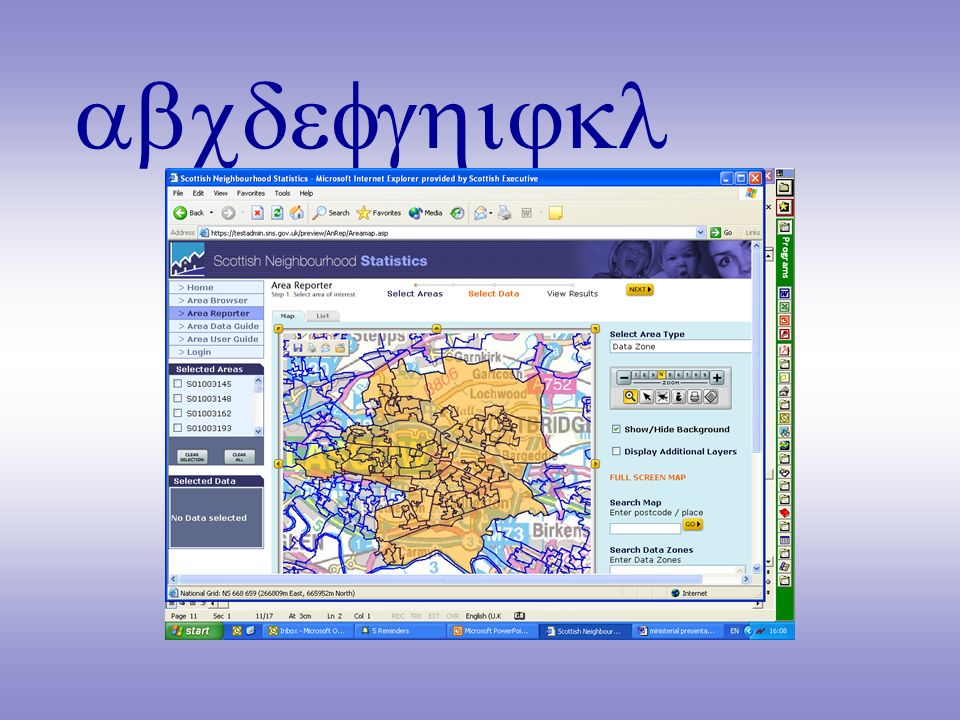This screenshot has width=960, height=720.
Task: Select the map zoom magnifier tool
Action: [x=630, y=397]
